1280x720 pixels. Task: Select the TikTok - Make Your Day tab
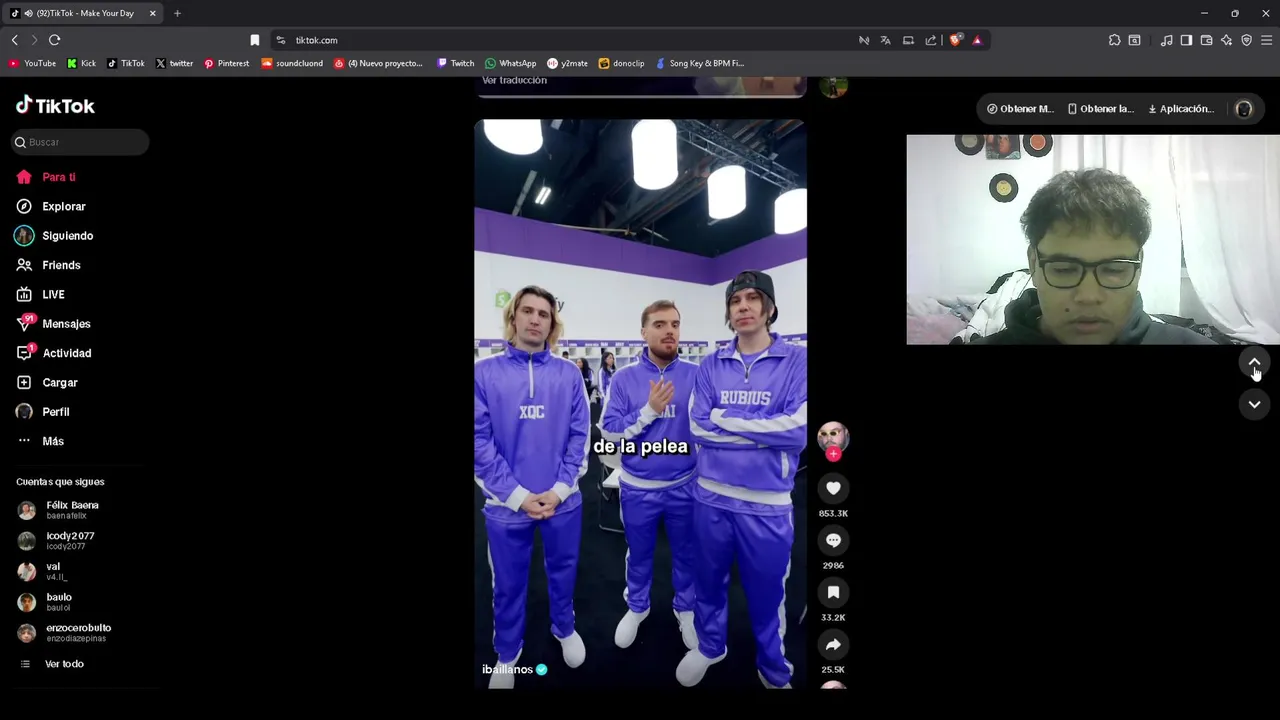tap(82, 13)
